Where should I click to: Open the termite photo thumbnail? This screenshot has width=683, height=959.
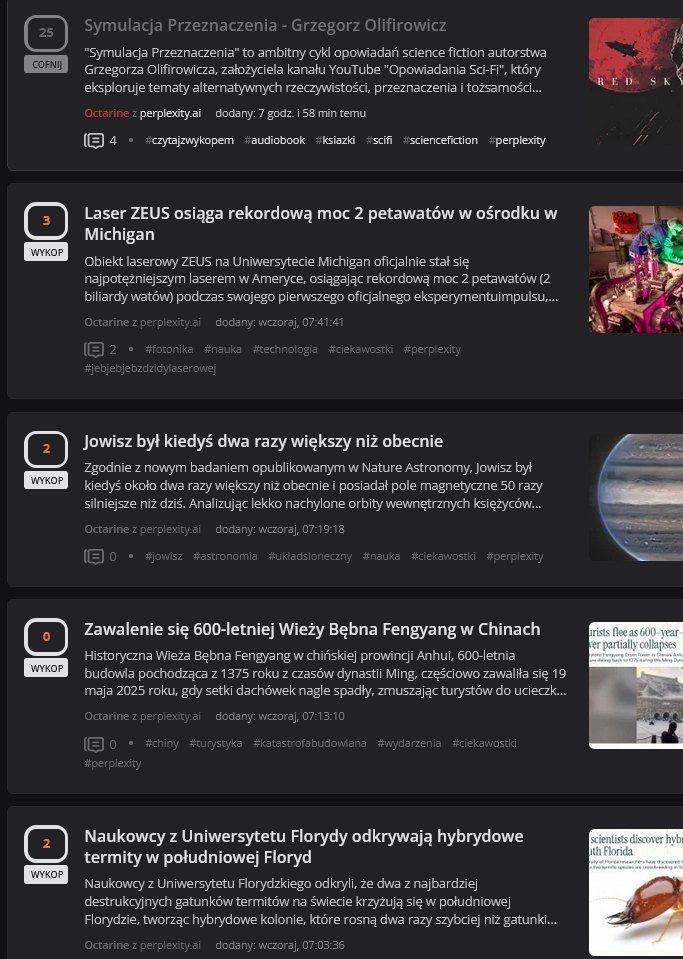click(636, 892)
